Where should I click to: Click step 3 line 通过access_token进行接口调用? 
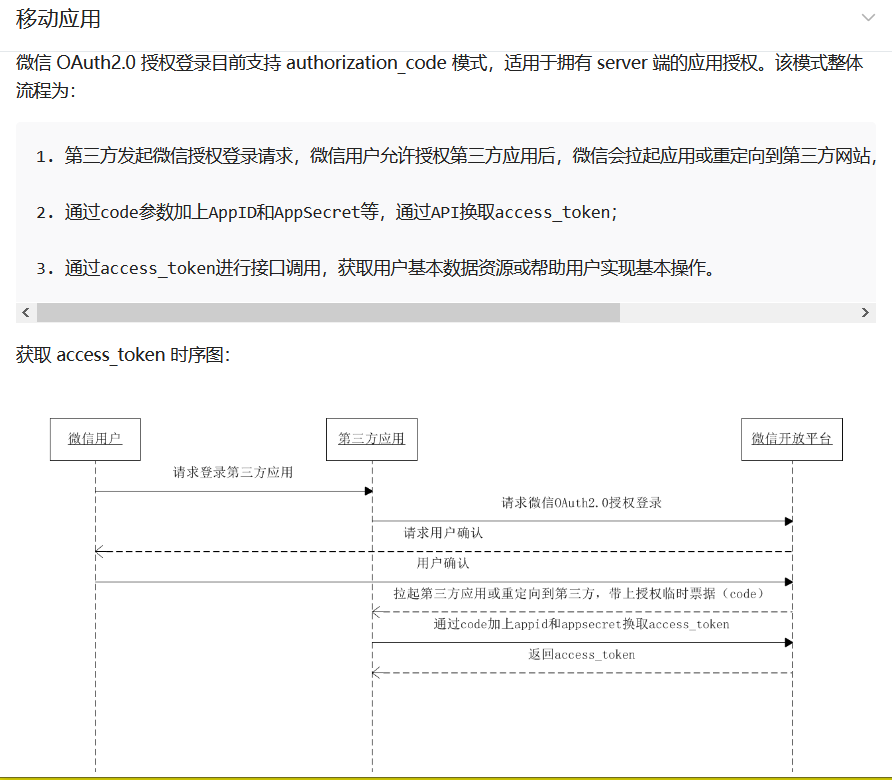click(375, 268)
